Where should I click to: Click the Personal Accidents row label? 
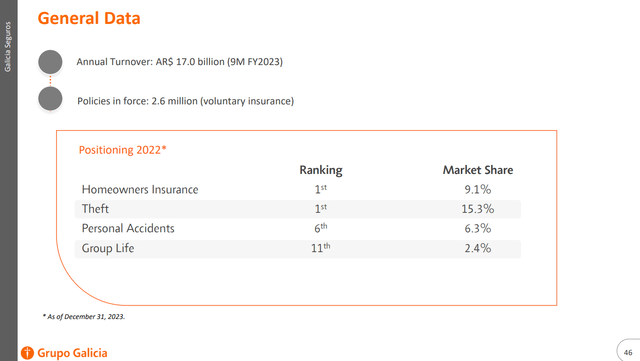pos(128,228)
